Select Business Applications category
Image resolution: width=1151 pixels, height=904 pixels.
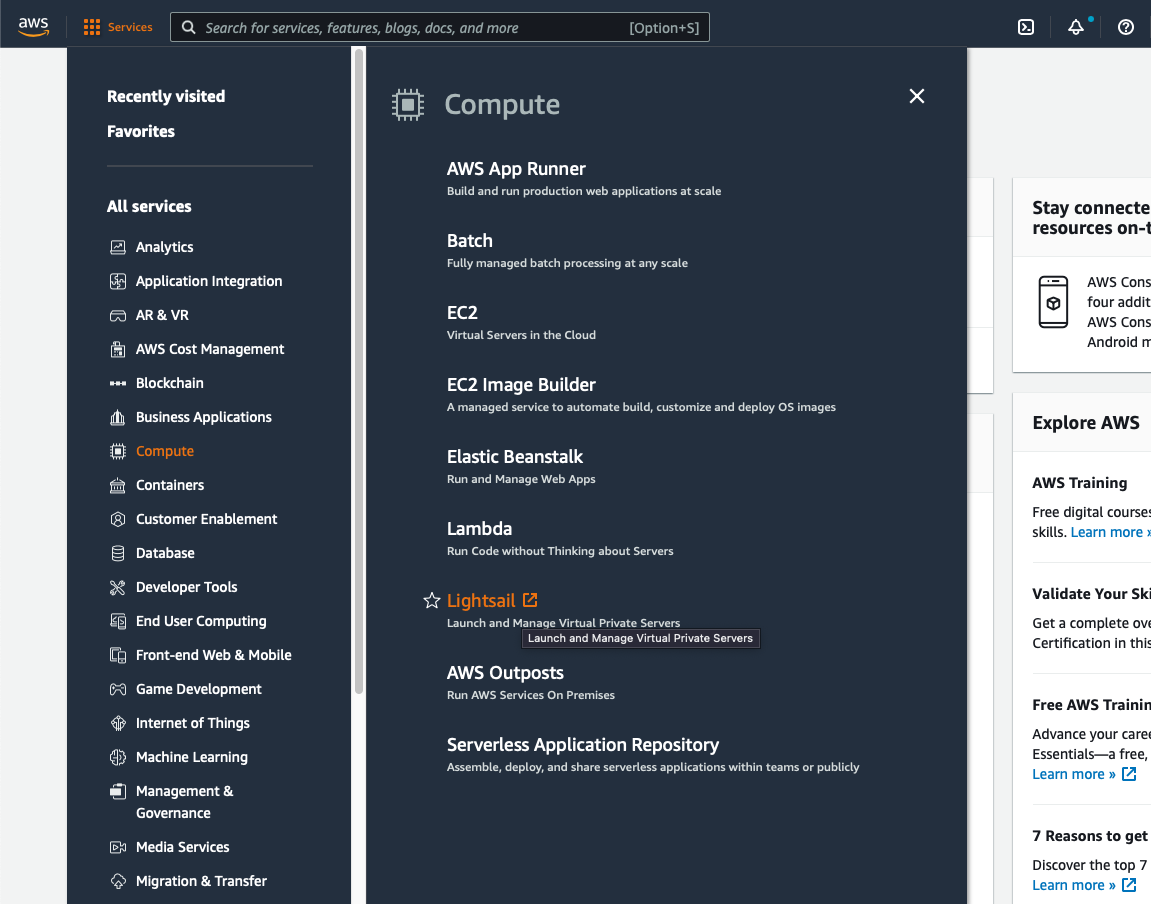point(204,418)
